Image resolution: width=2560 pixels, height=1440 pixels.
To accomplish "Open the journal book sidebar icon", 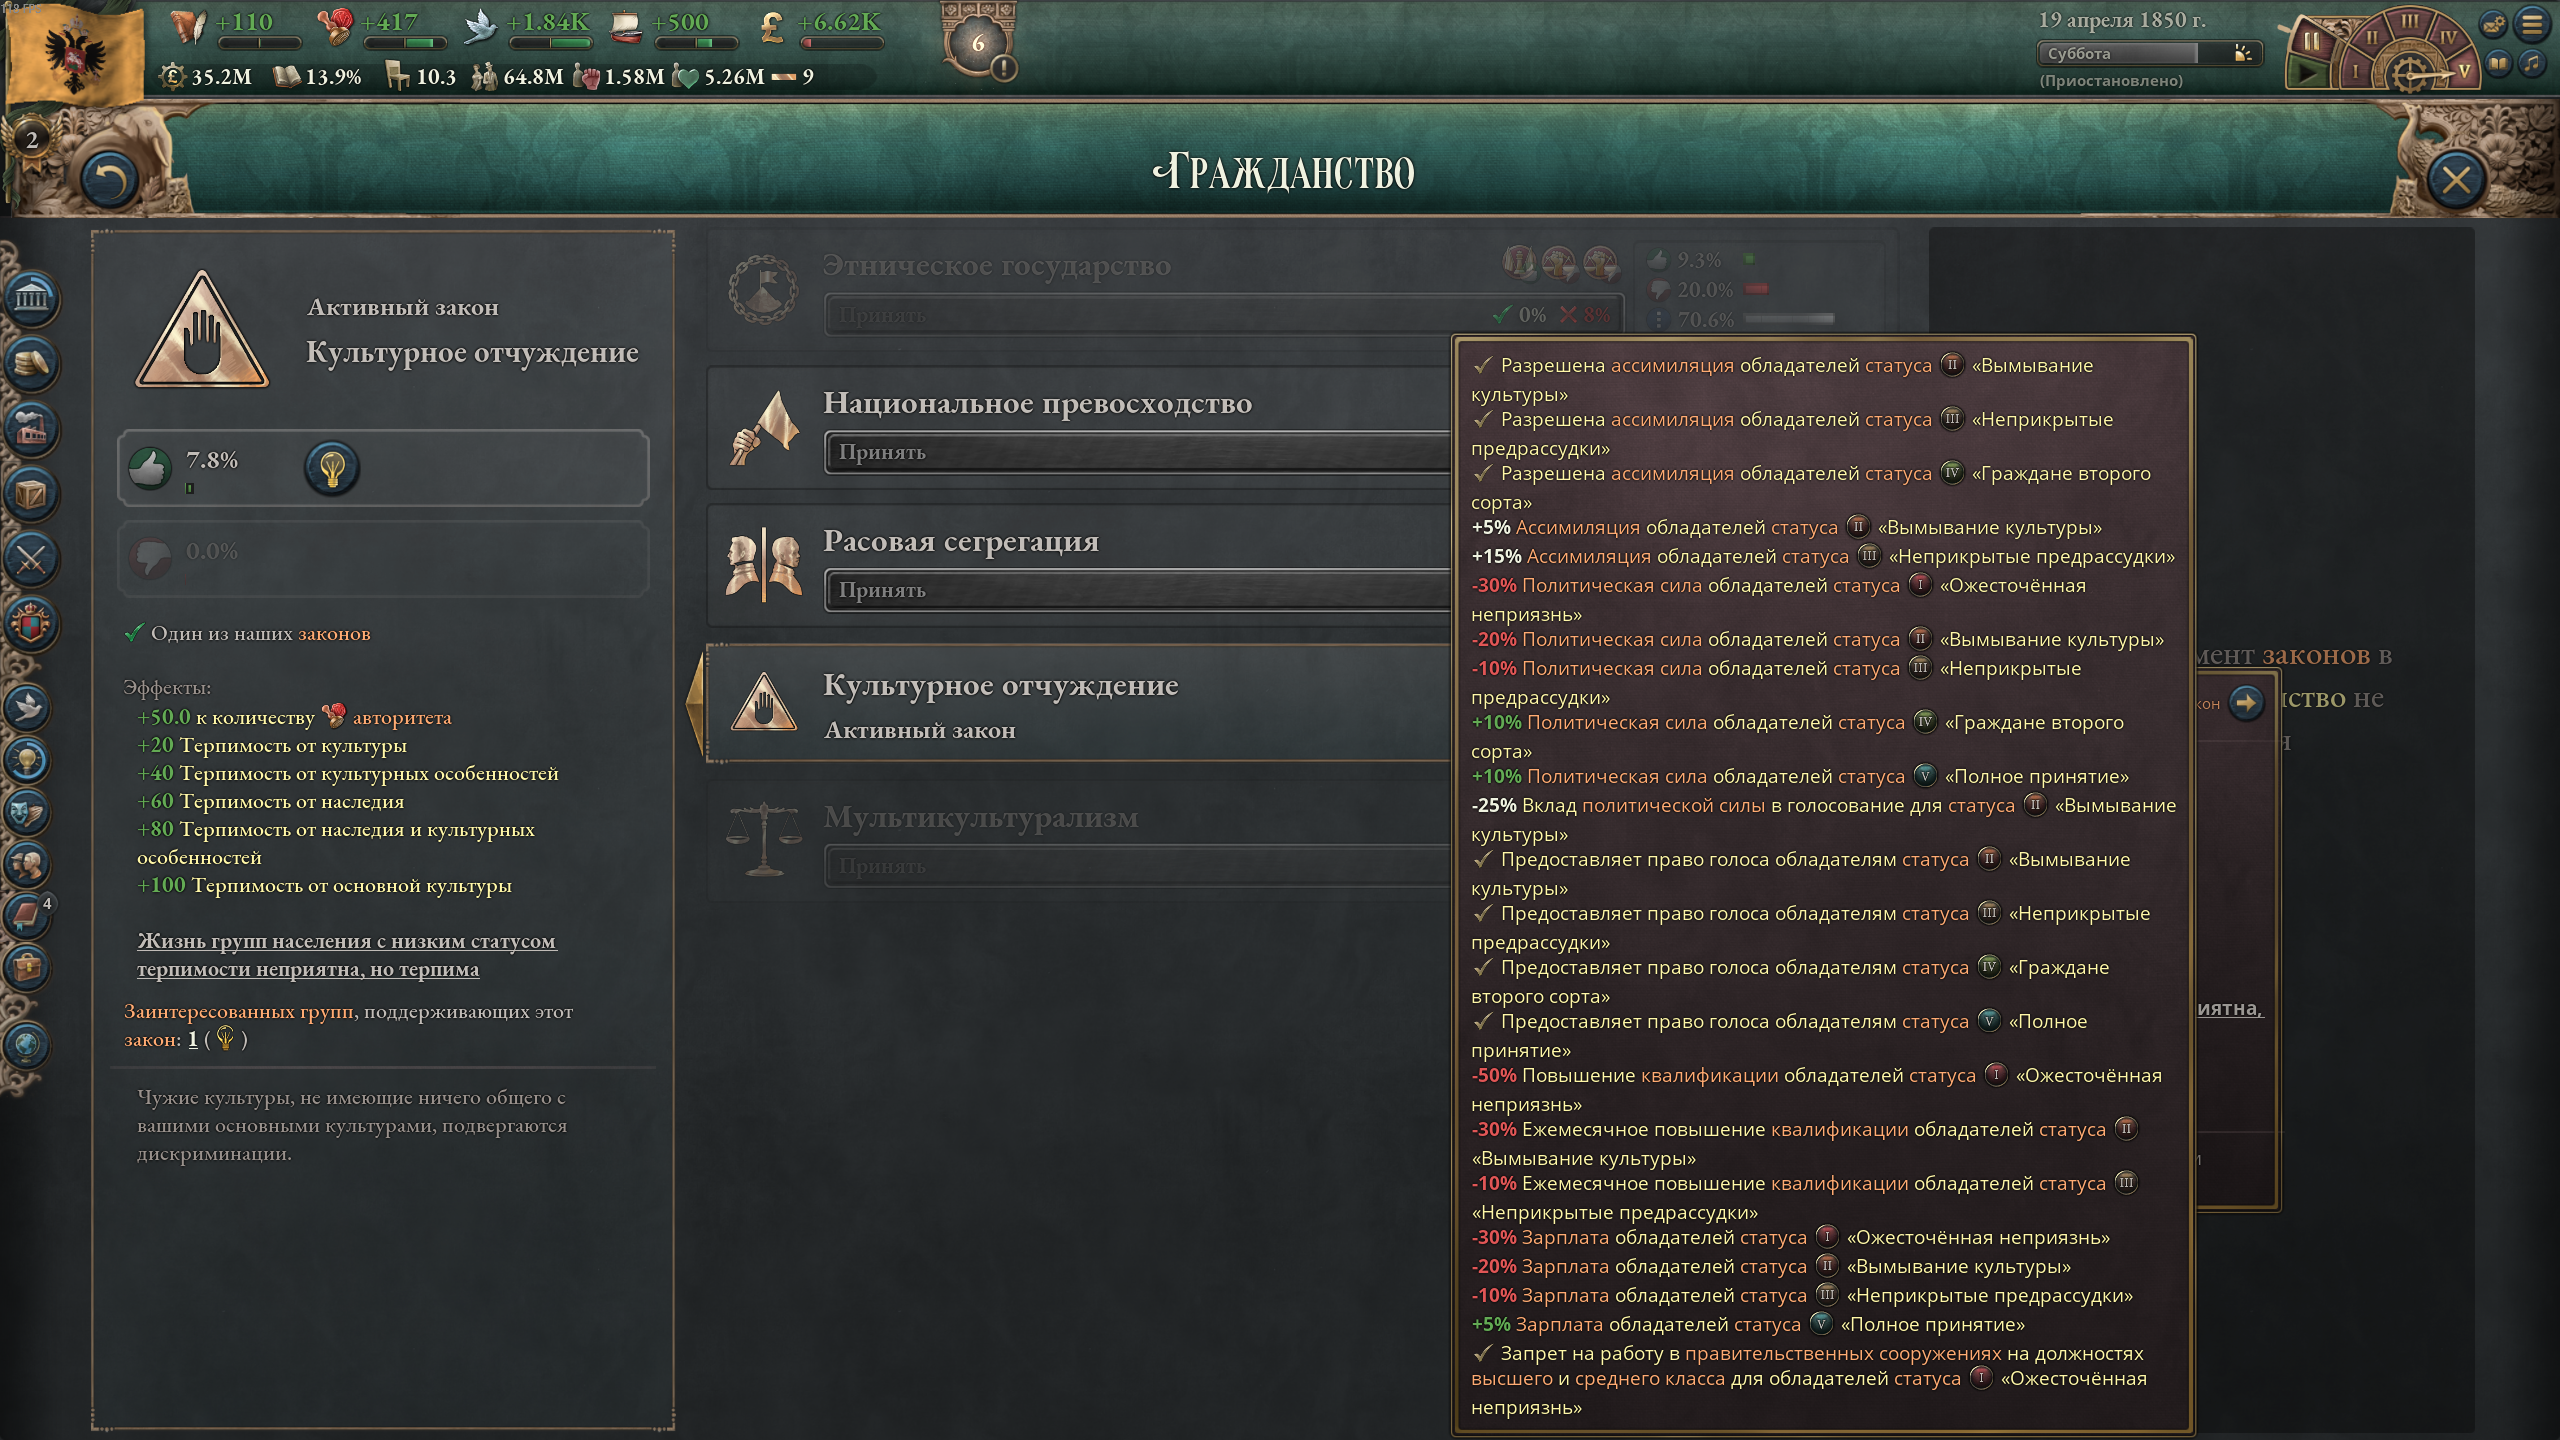I will 27,914.
